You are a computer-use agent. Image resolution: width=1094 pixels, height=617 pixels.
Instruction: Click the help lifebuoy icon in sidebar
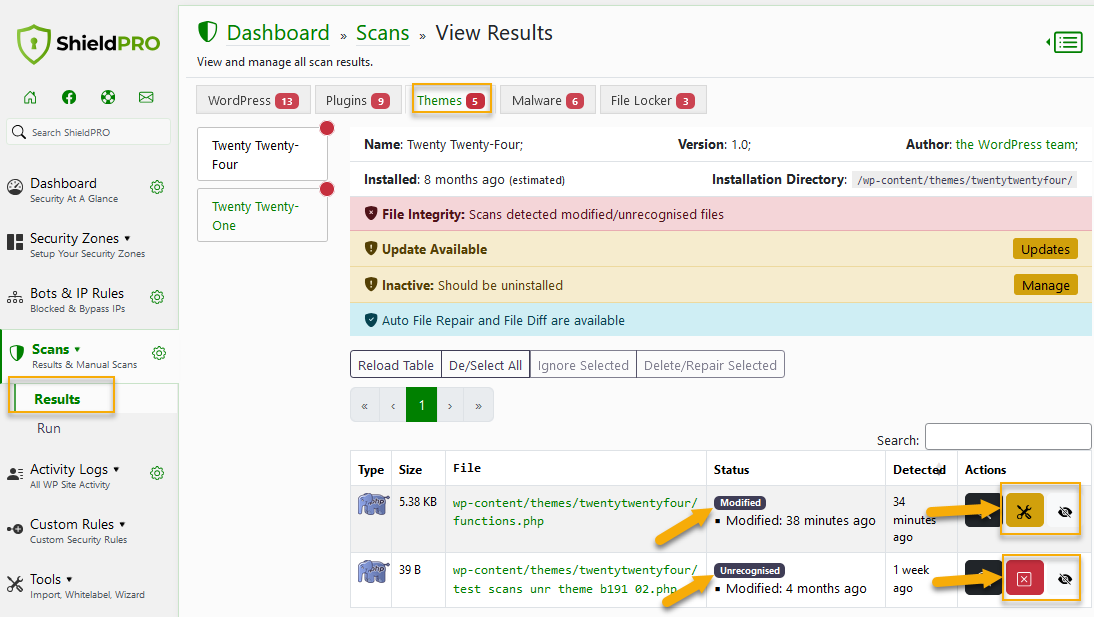coord(107,98)
